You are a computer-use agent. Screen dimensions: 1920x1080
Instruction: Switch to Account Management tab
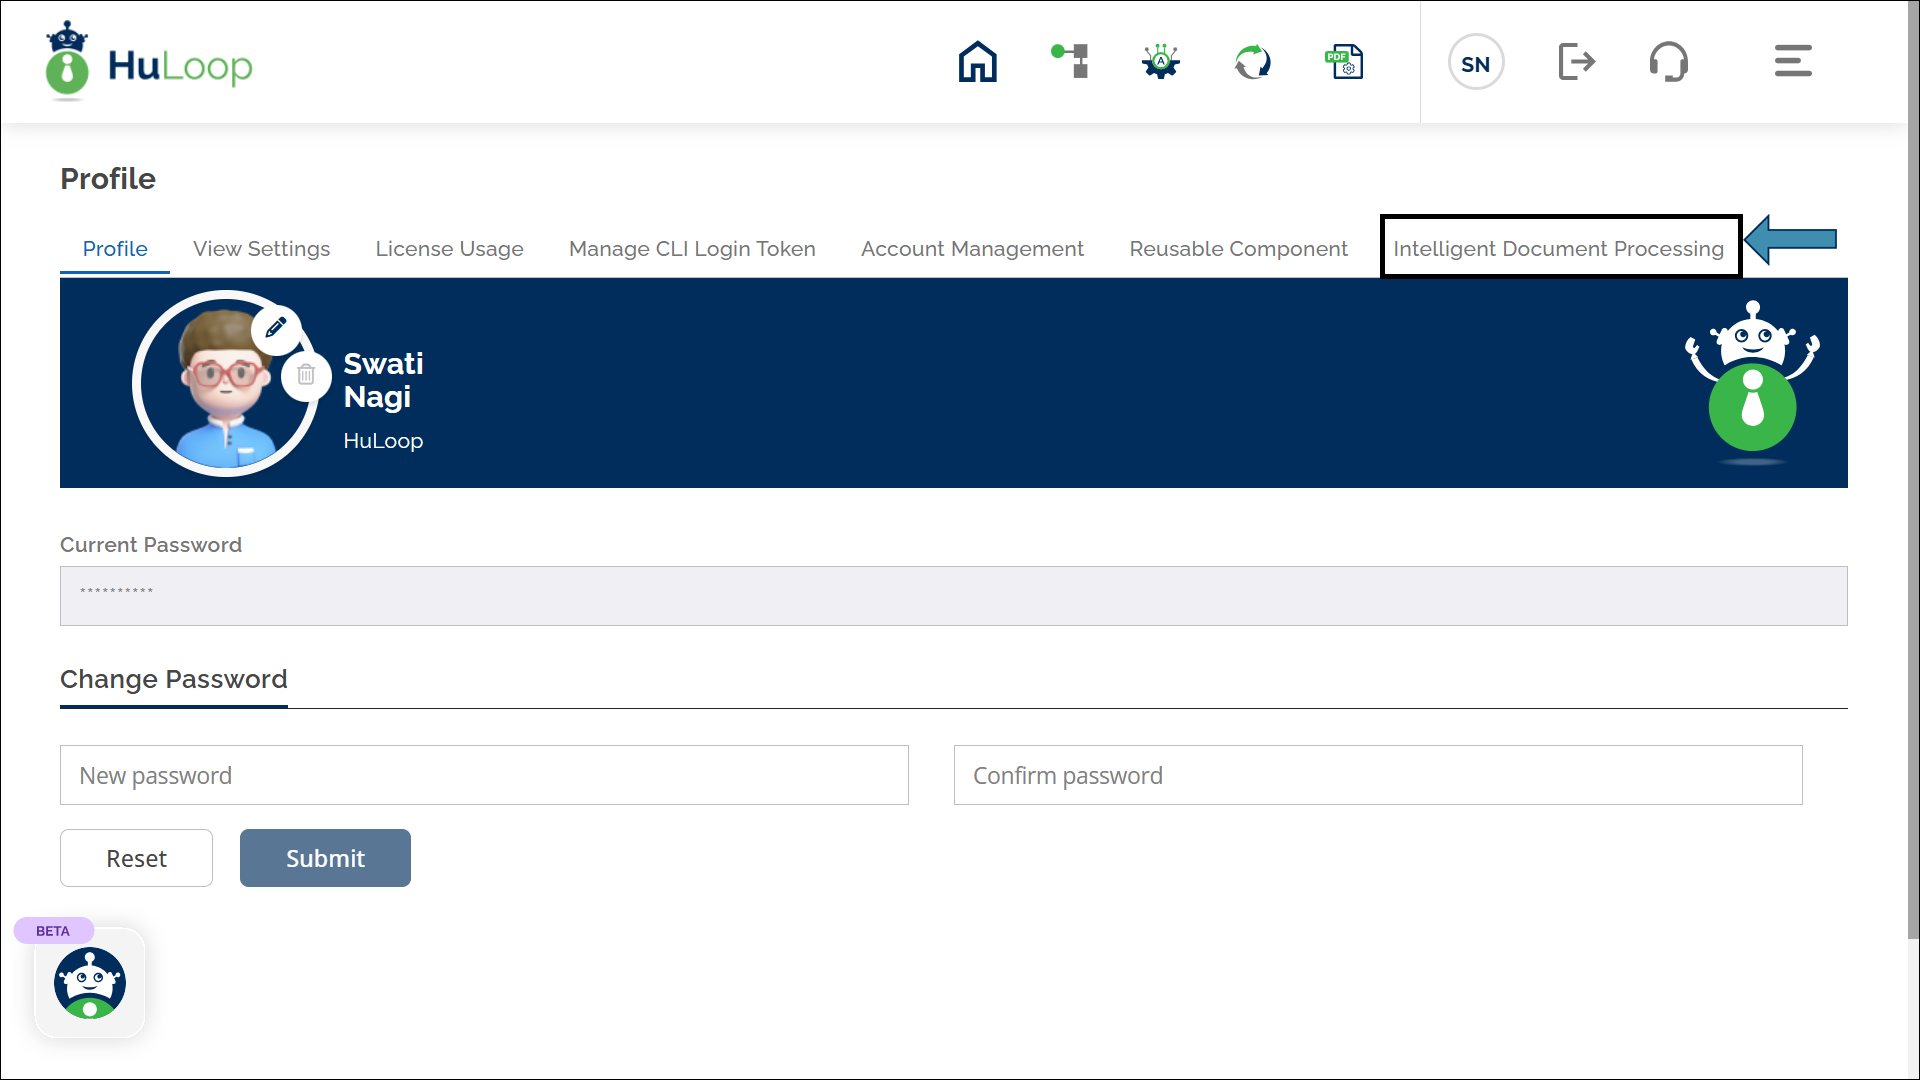pyautogui.click(x=972, y=249)
